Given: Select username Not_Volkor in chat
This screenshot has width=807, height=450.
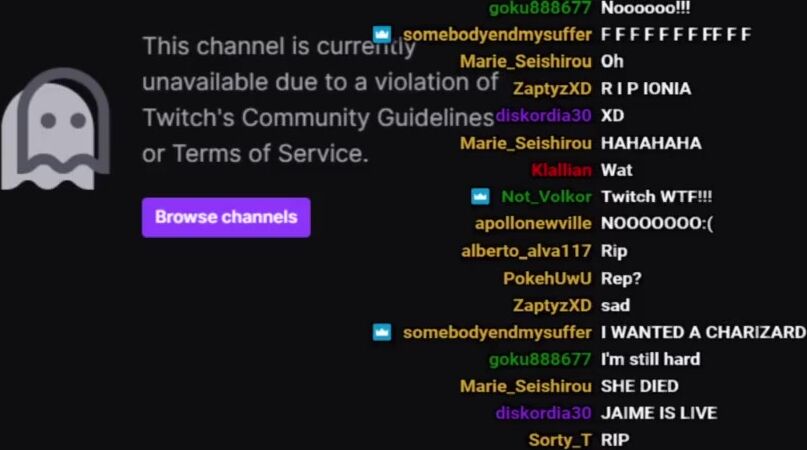Looking at the screenshot, I should (546, 197).
